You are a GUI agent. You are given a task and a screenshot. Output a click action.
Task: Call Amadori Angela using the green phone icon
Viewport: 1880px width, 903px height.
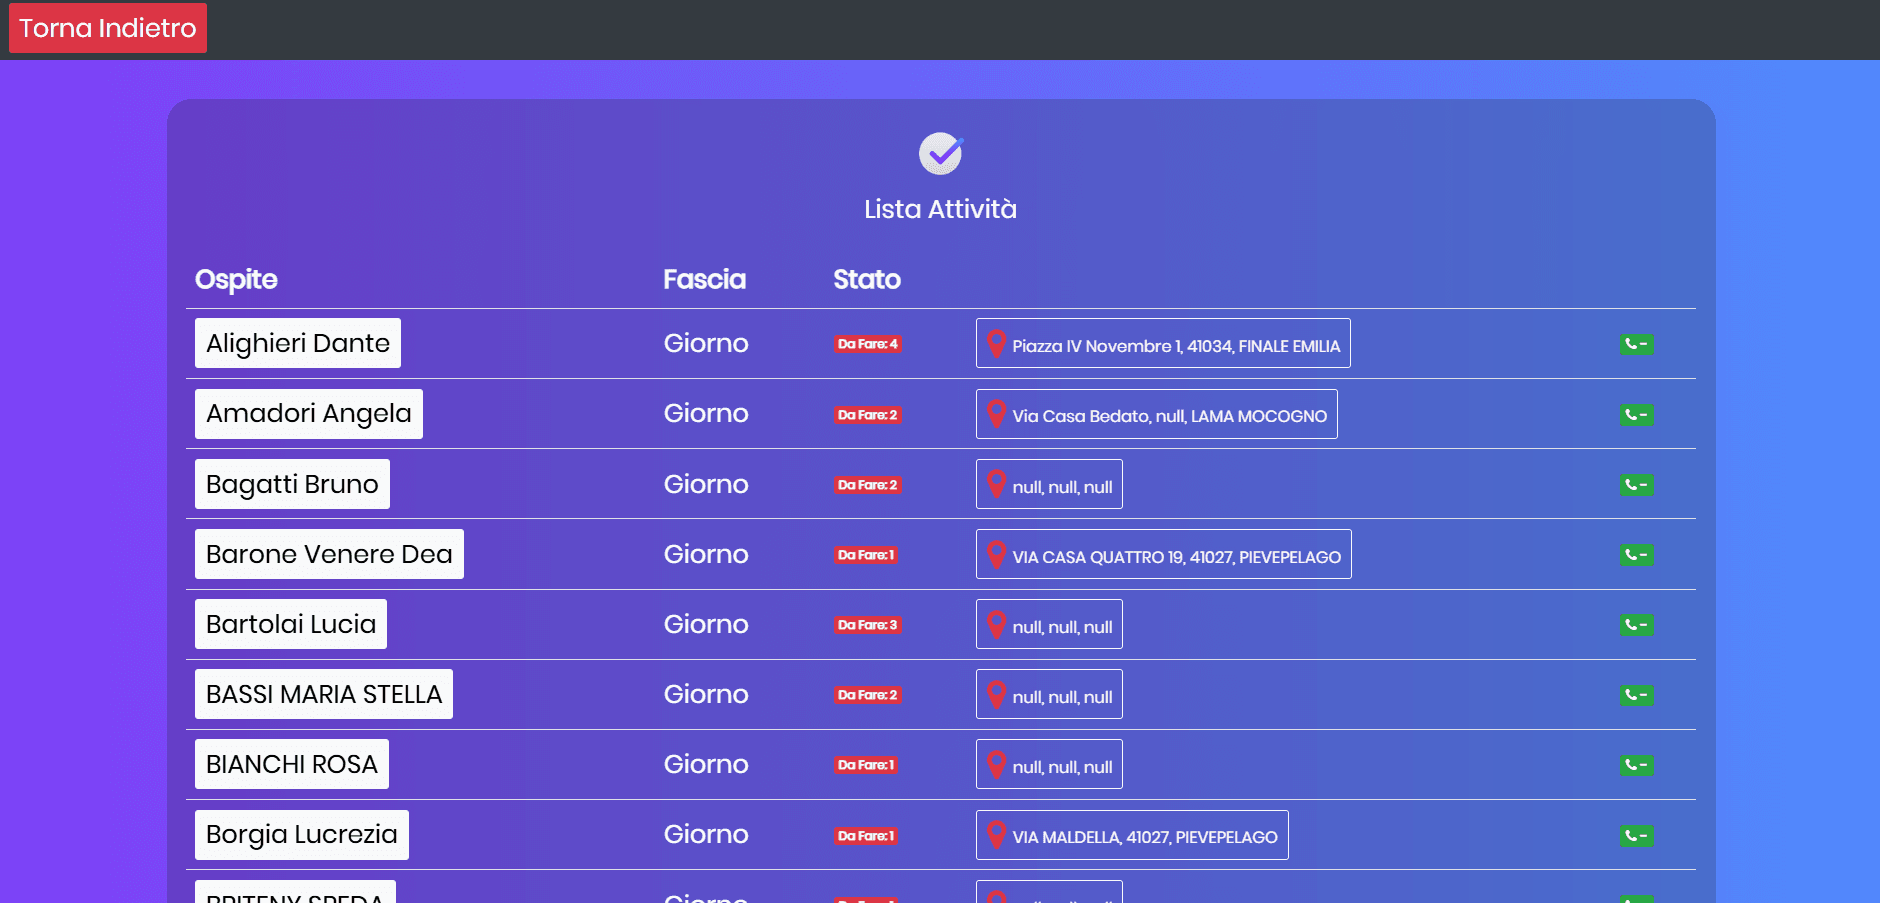click(x=1635, y=414)
